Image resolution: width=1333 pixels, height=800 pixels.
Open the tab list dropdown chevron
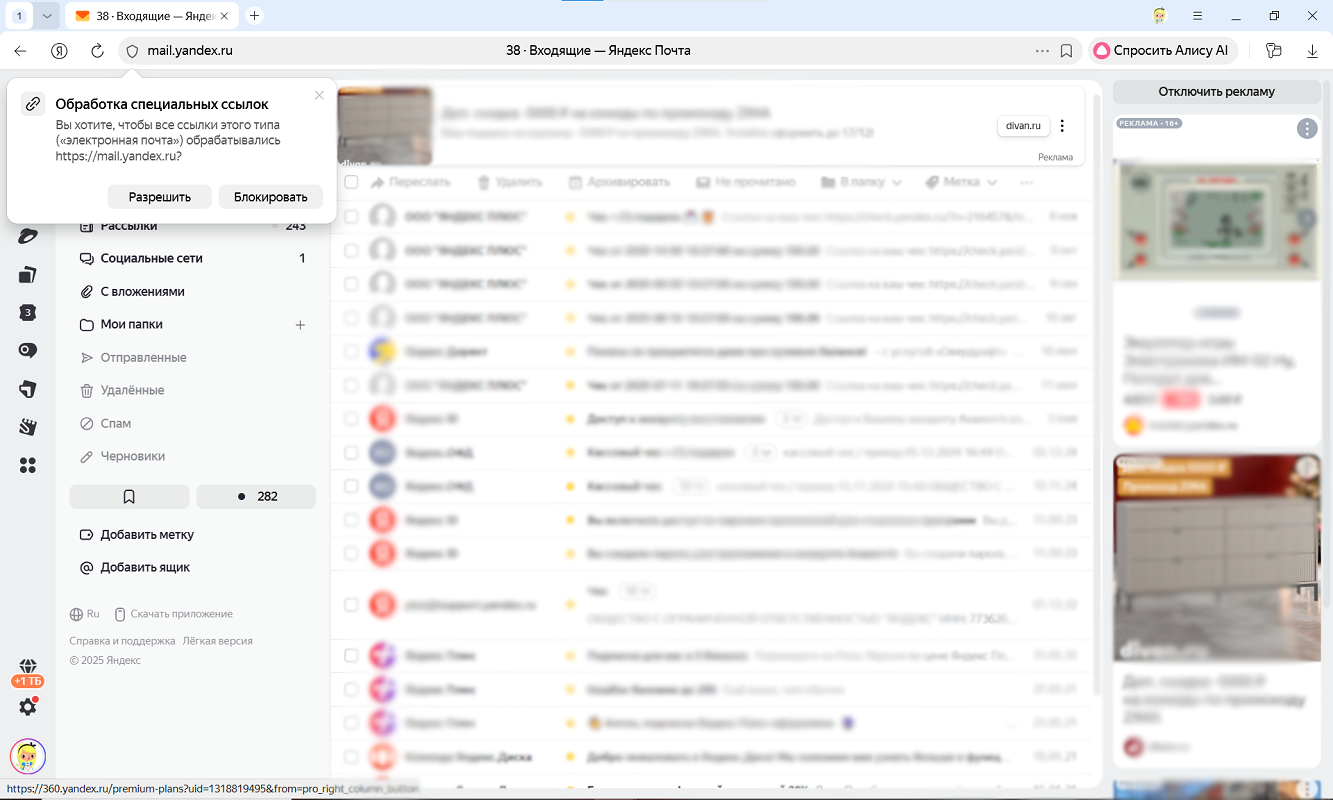coord(47,16)
